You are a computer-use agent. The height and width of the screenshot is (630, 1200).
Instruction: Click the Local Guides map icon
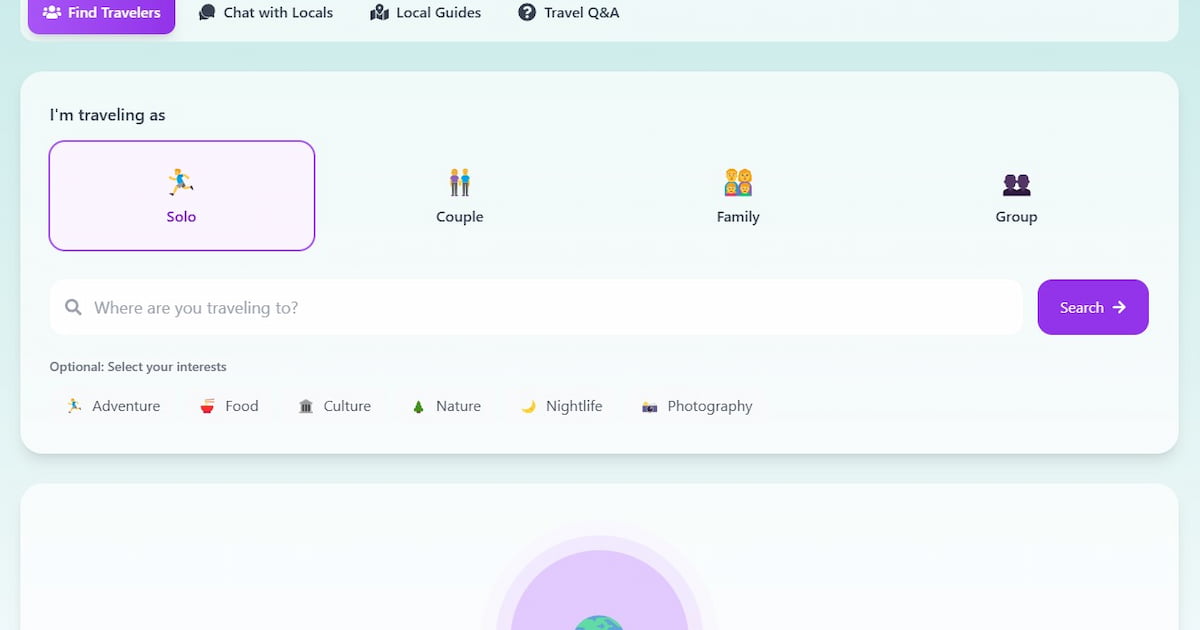pyautogui.click(x=379, y=12)
